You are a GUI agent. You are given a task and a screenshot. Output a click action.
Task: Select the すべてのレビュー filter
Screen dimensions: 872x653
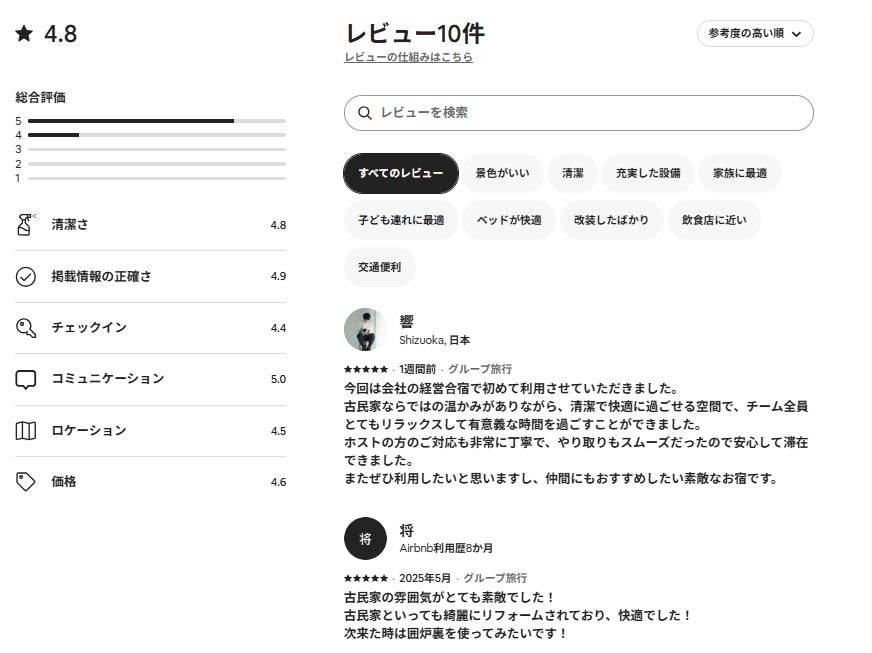point(400,173)
